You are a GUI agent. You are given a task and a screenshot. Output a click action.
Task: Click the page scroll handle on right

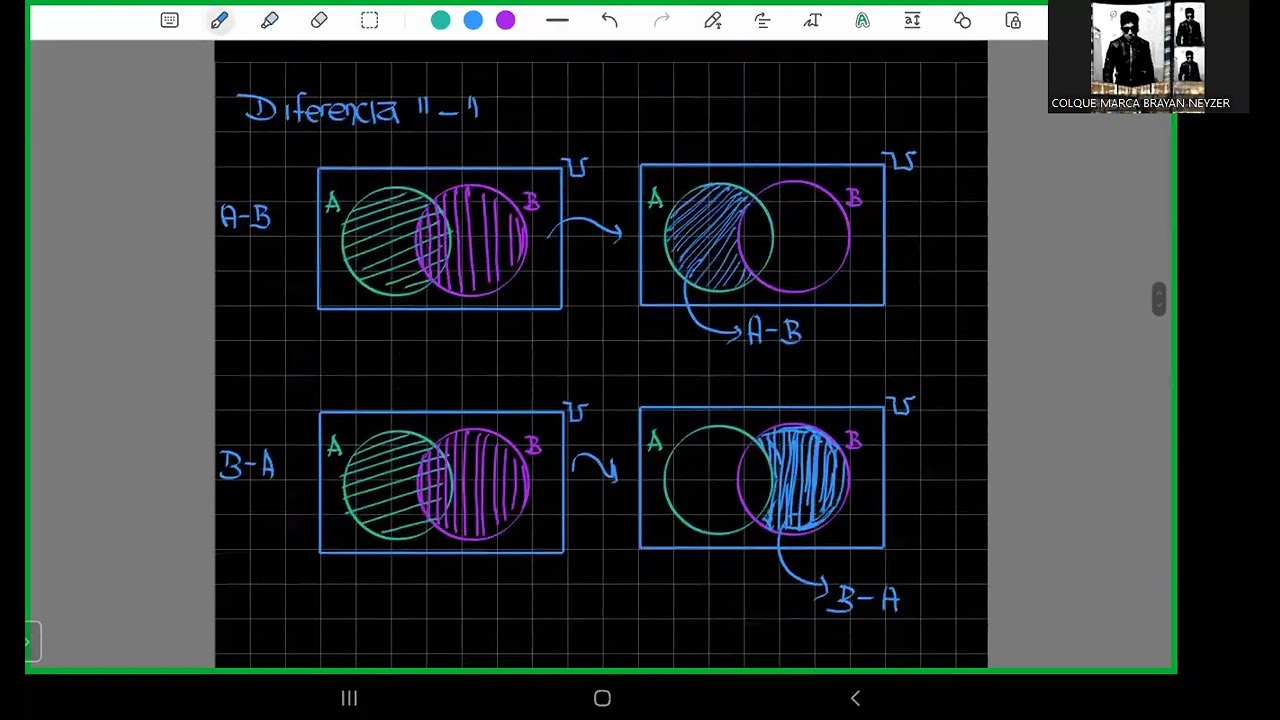point(1158,299)
